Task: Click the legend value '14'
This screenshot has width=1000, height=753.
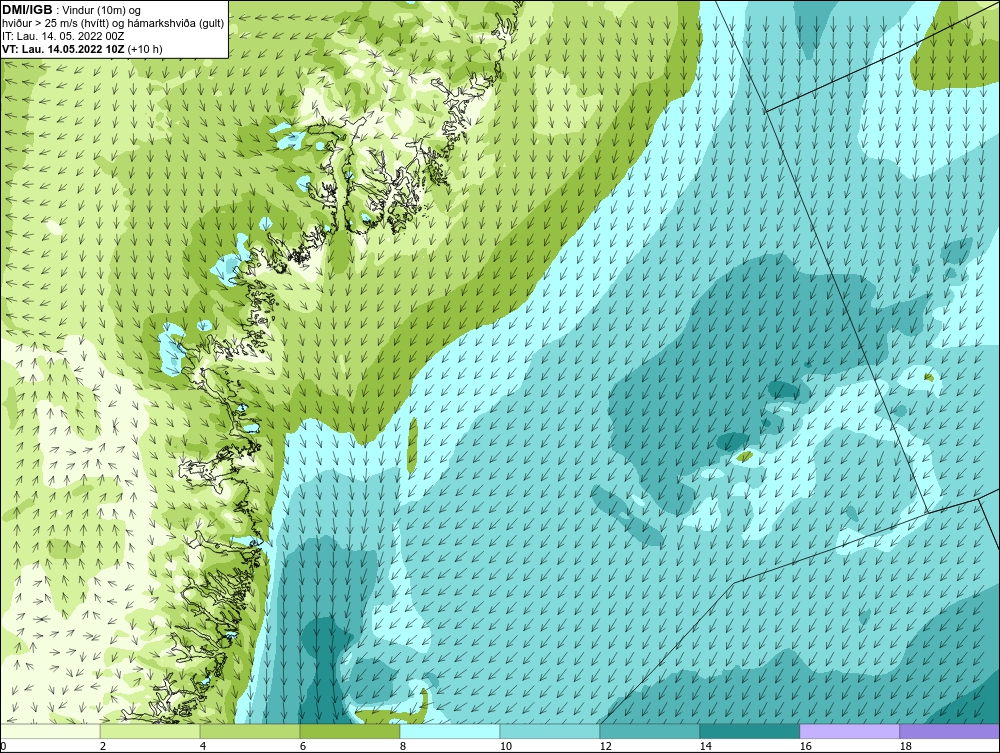Action: [x=705, y=746]
